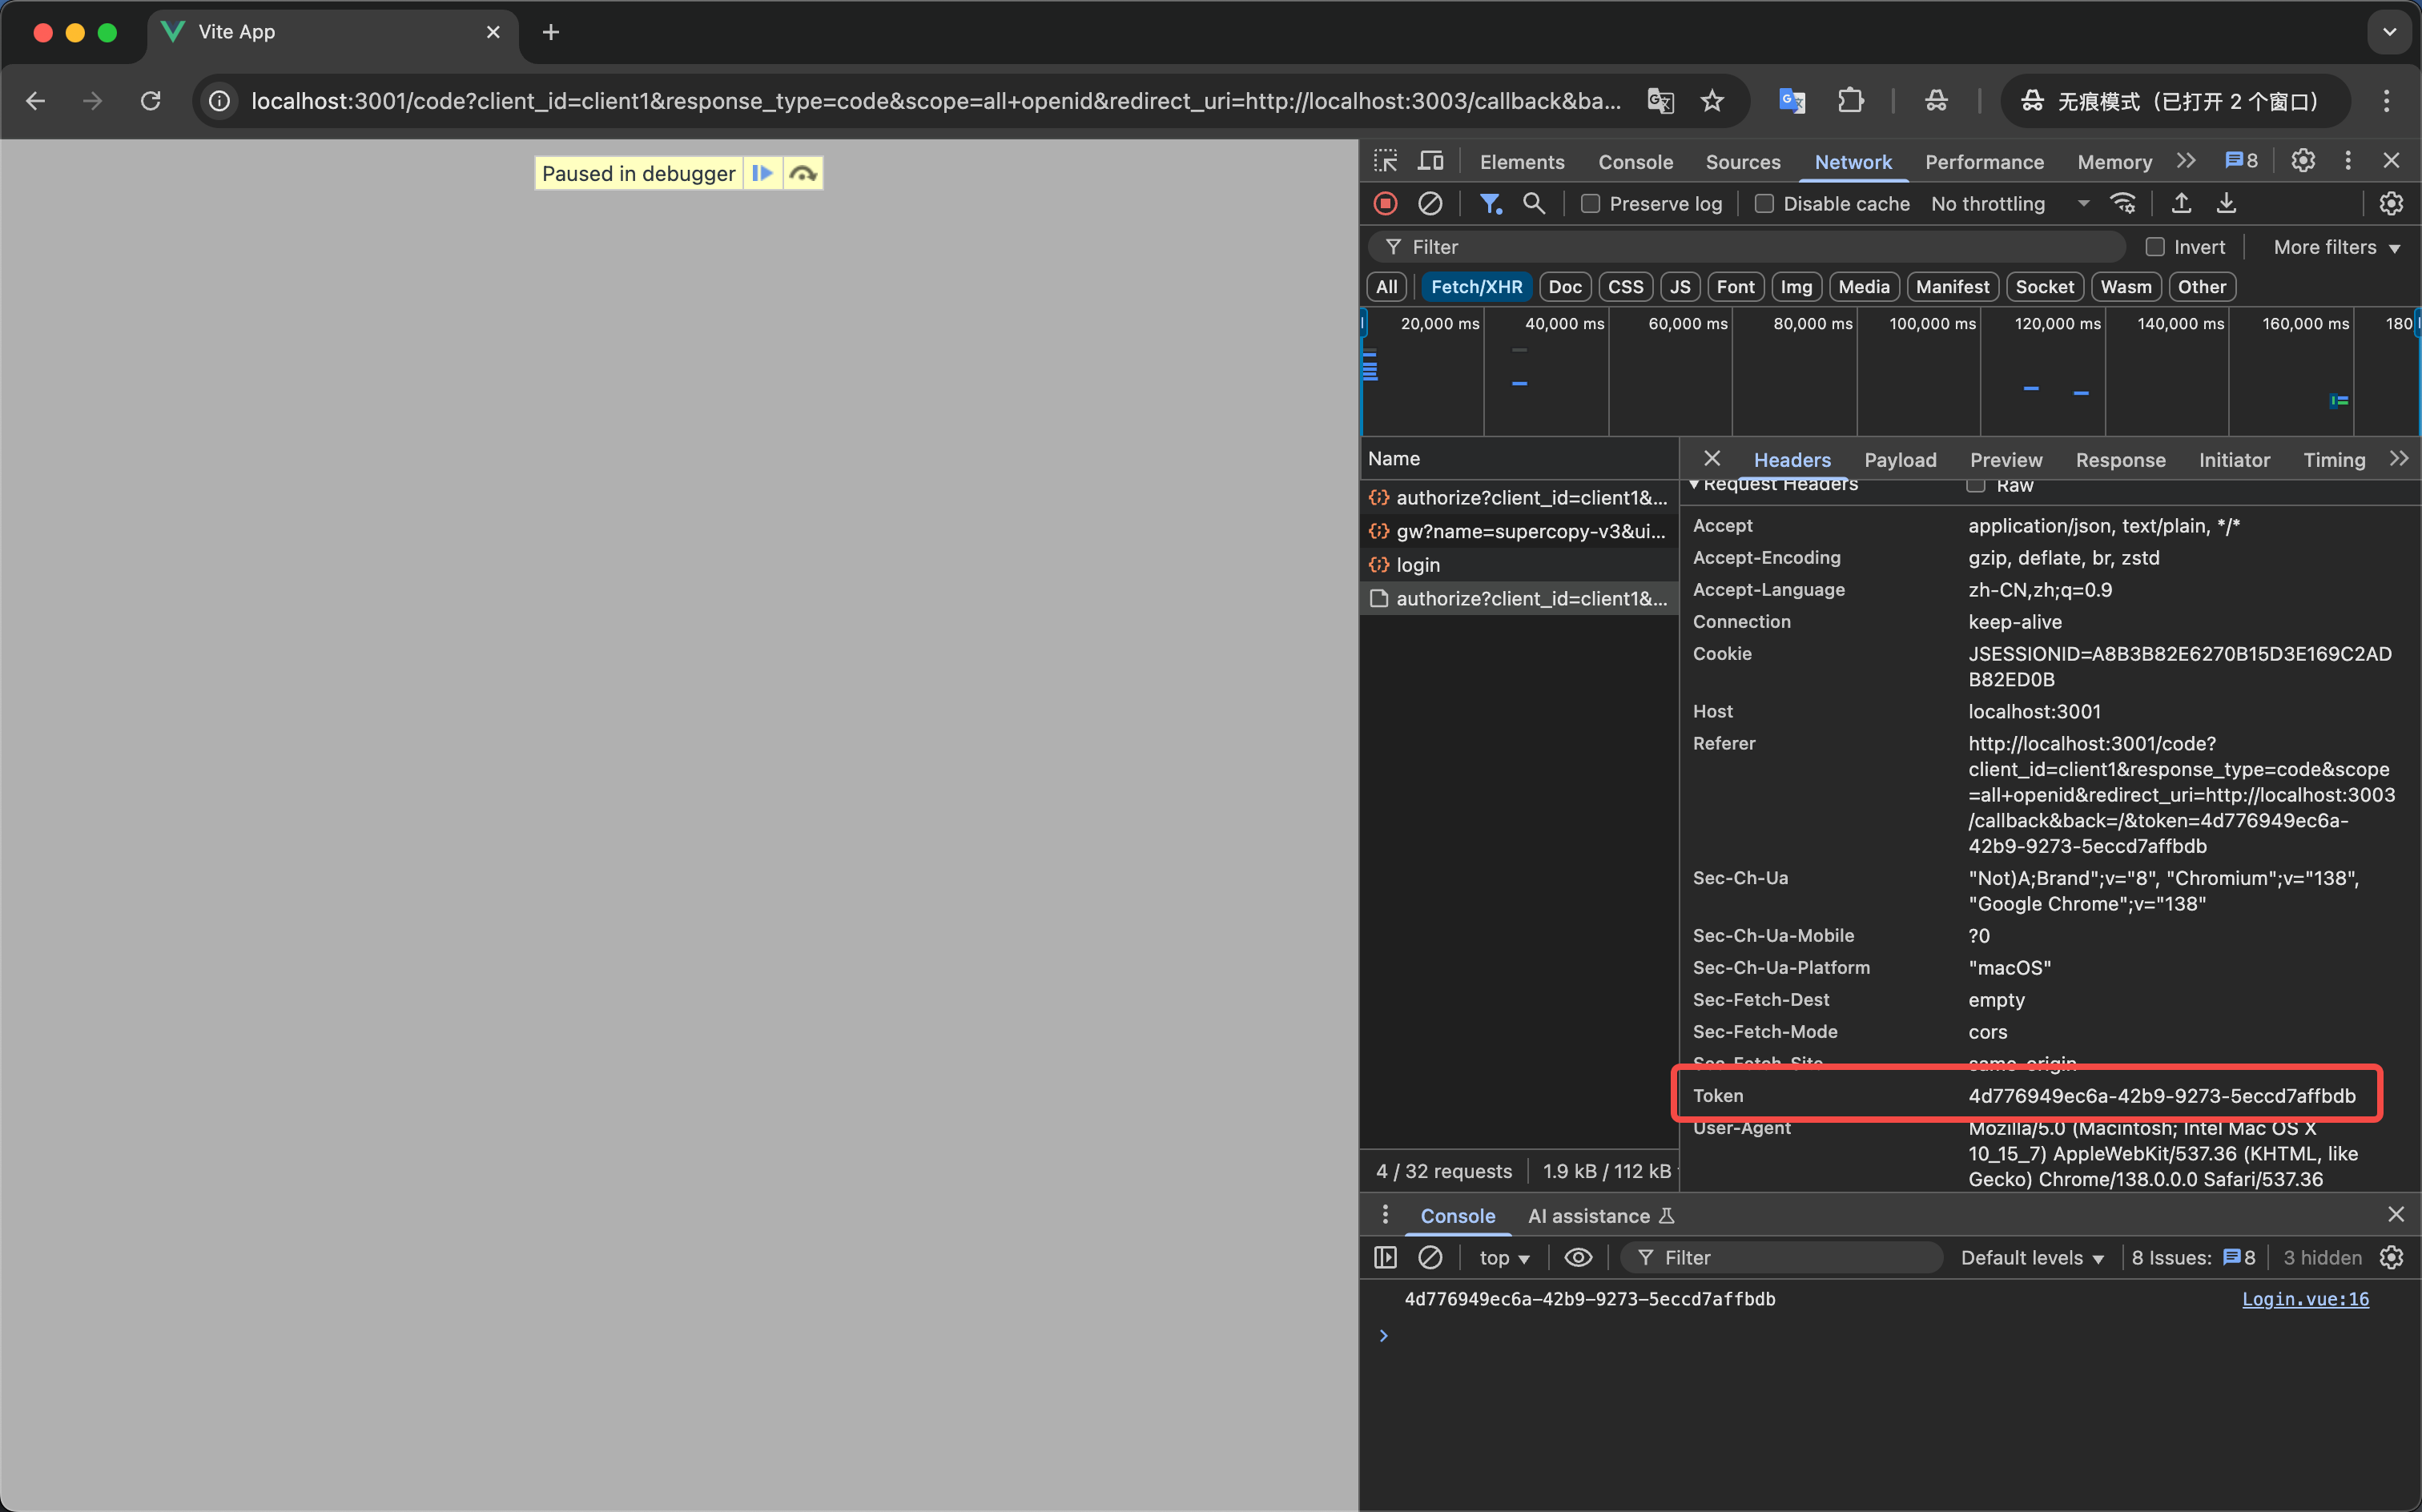Screen dimensions: 2422x1512
Task: Open the Response tab
Action: point(2120,460)
